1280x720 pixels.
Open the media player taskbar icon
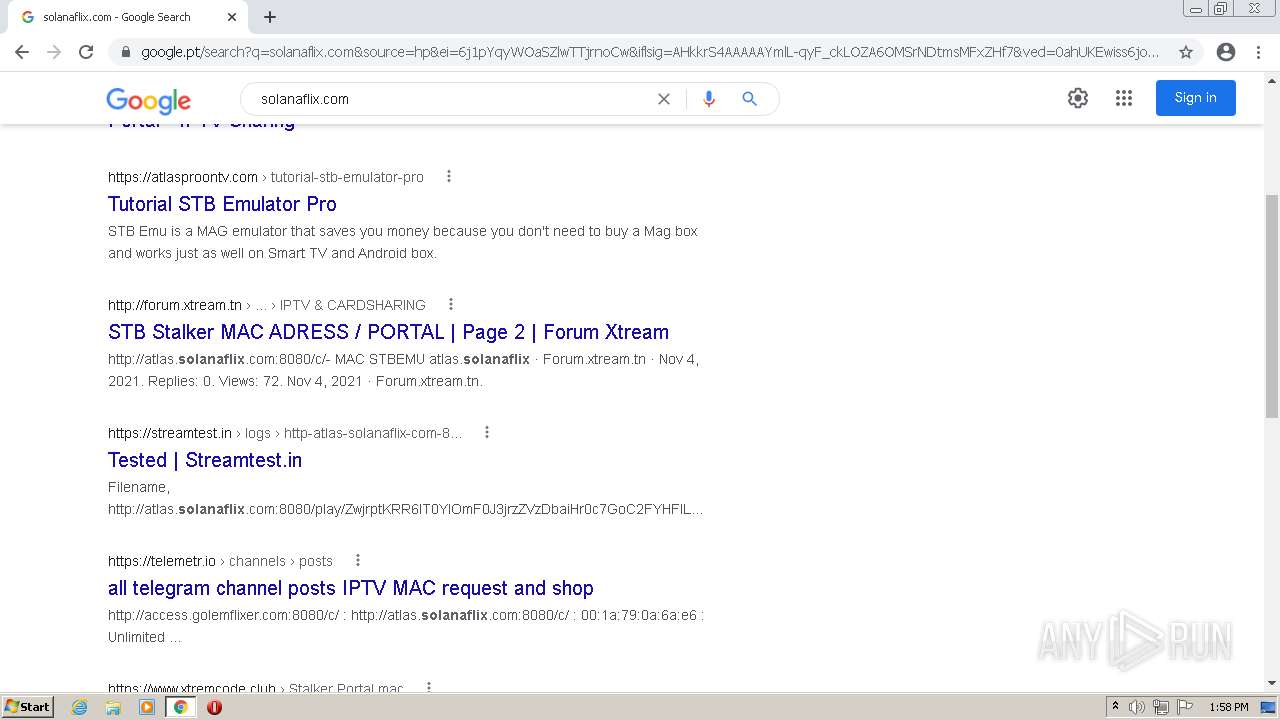[147, 707]
